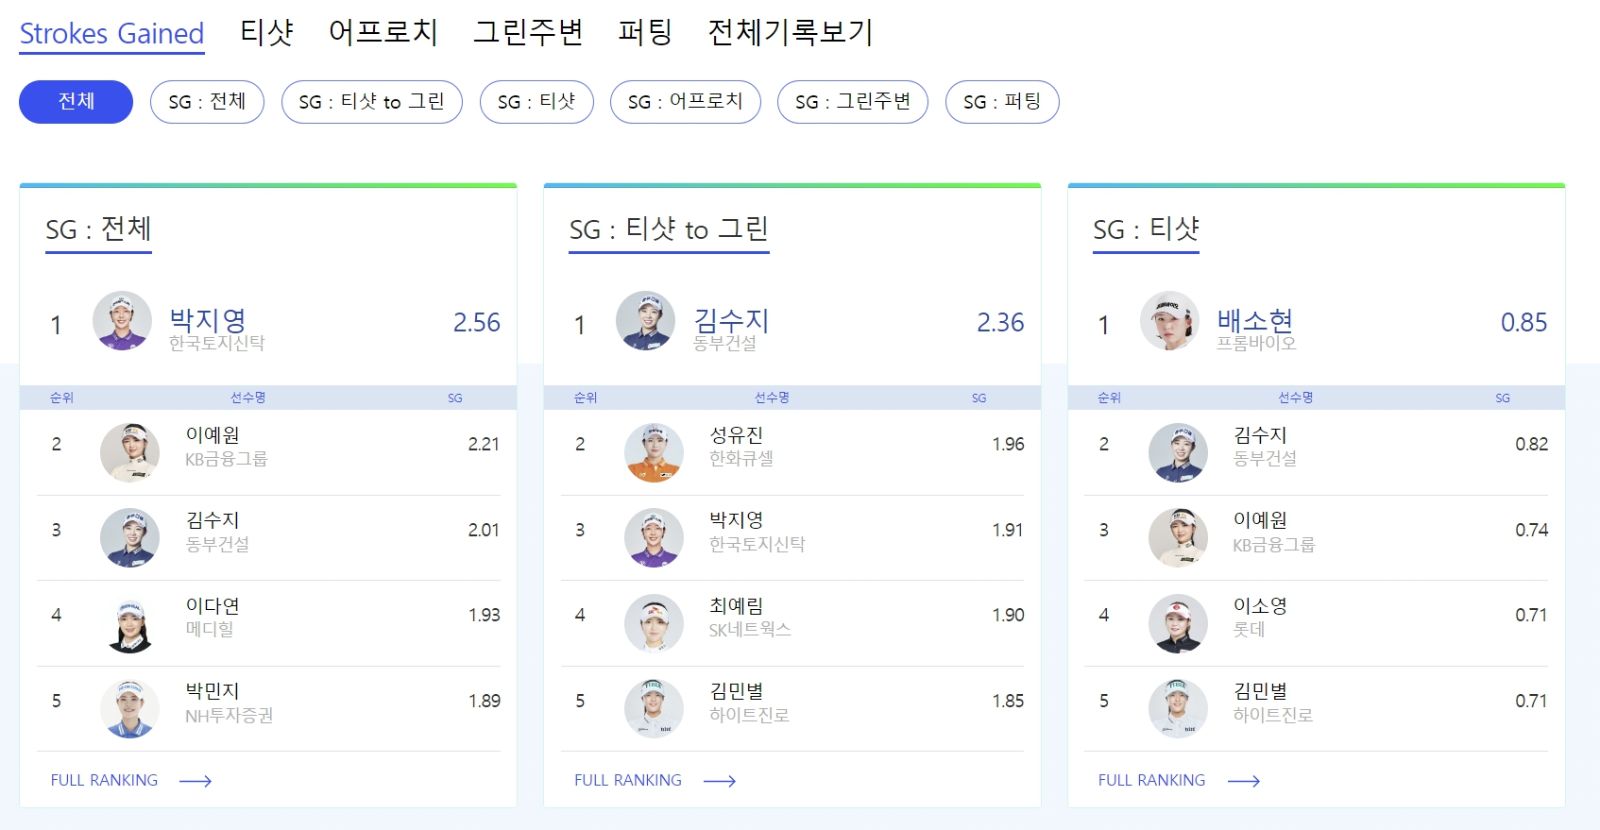Viewport: 1600px width, 830px height.
Task: Open FULL RANKING link under SG 전체
Action: tap(104, 780)
